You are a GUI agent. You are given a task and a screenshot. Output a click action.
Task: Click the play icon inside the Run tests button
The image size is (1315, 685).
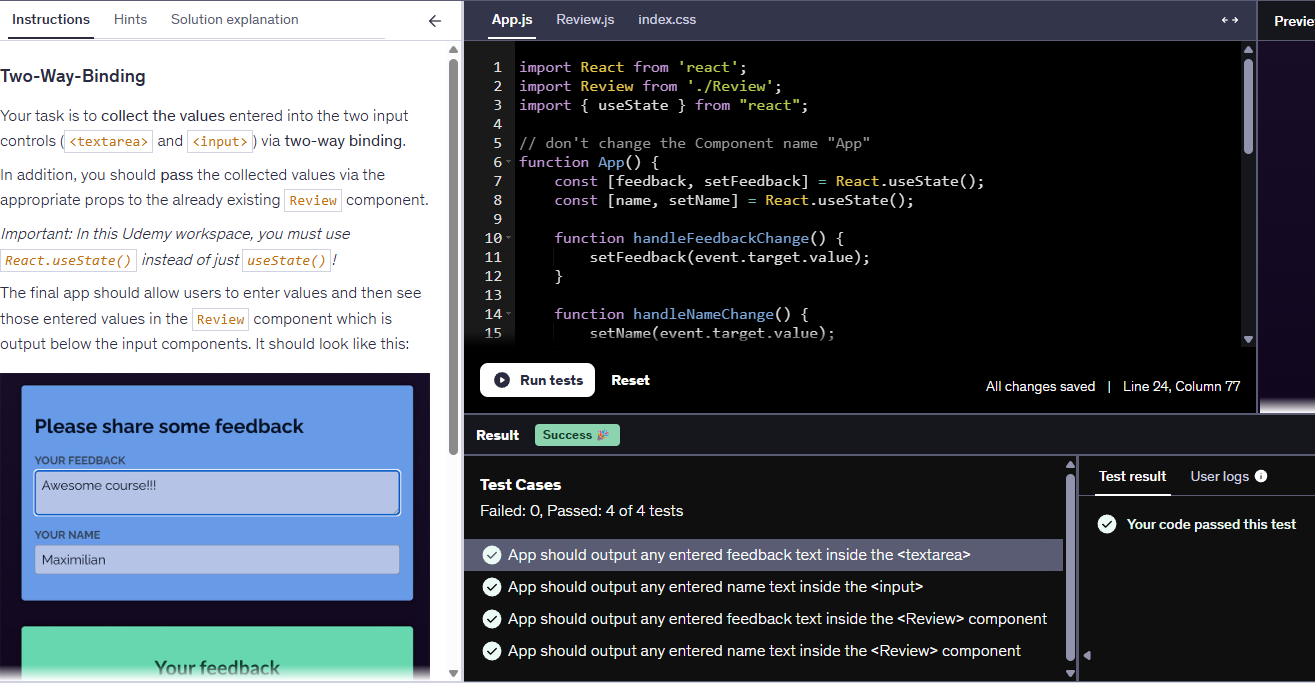(502, 380)
